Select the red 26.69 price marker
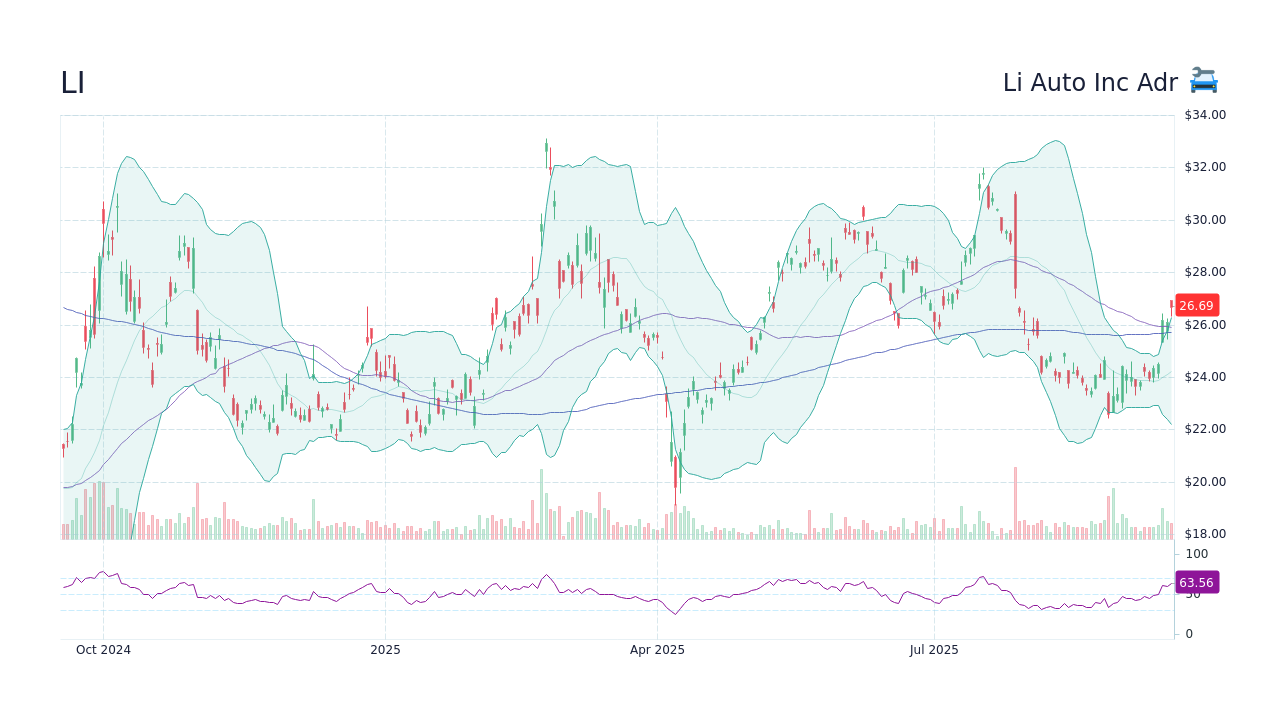The image size is (1280, 720). click(x=1196, y=306)
